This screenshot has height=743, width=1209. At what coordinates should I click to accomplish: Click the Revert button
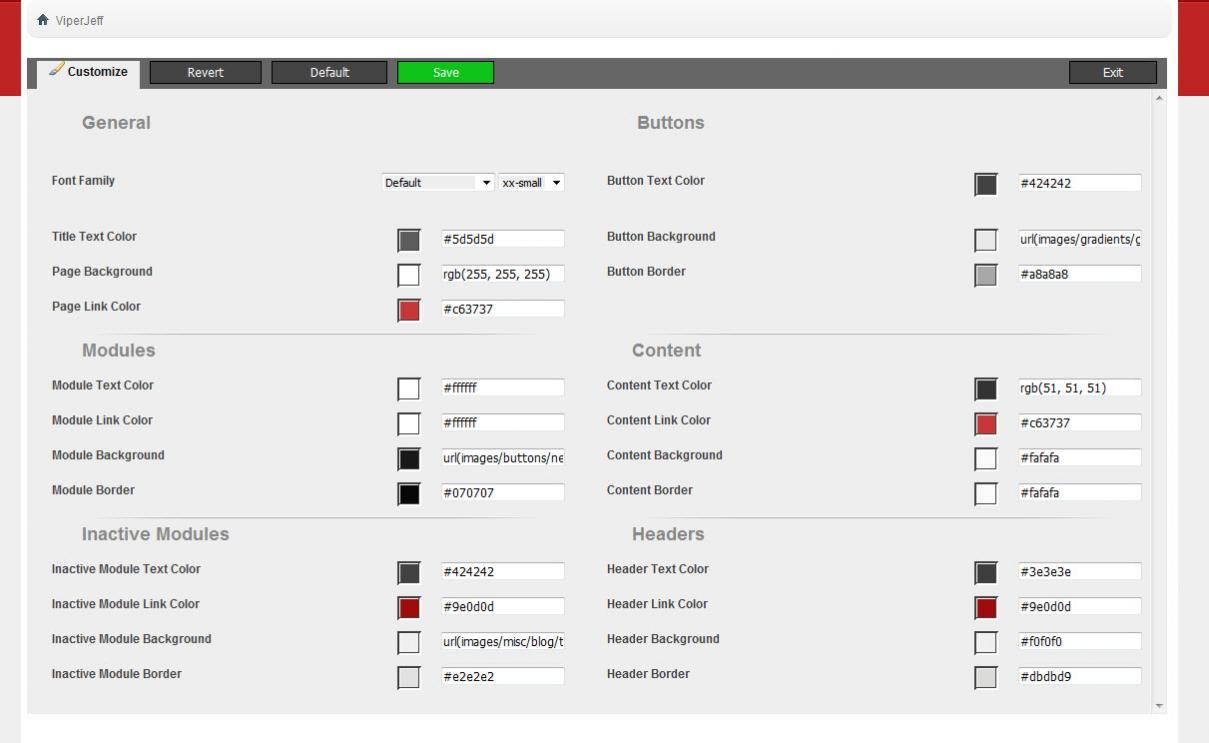coord(205,72)
